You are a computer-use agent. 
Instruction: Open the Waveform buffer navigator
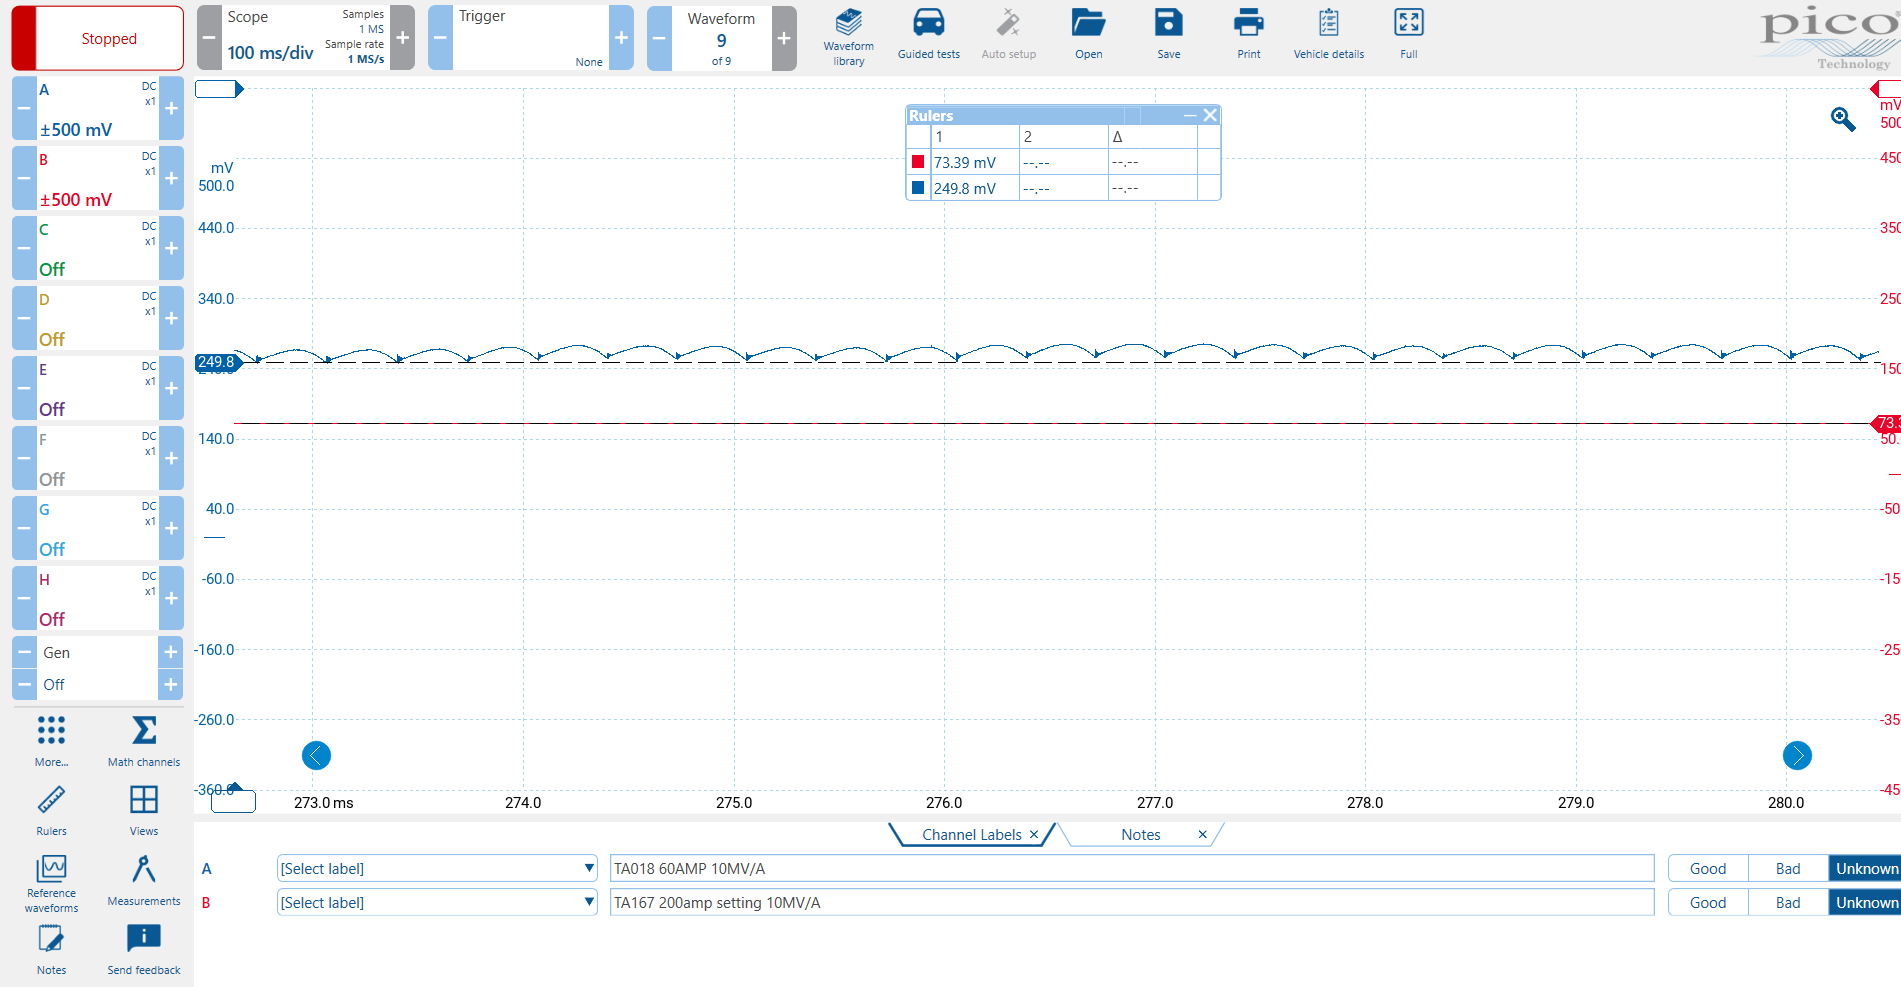pos(721,38)
